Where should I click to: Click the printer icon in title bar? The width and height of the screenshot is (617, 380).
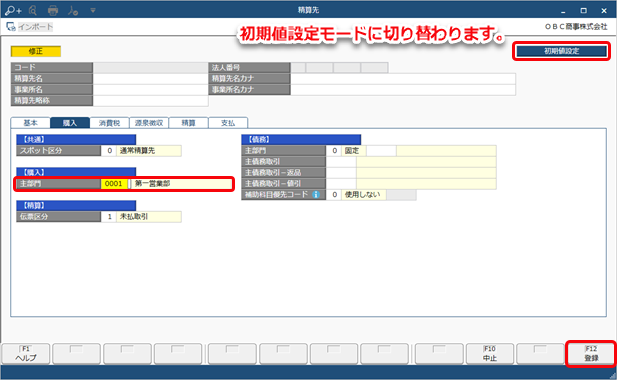pos(53,11)
